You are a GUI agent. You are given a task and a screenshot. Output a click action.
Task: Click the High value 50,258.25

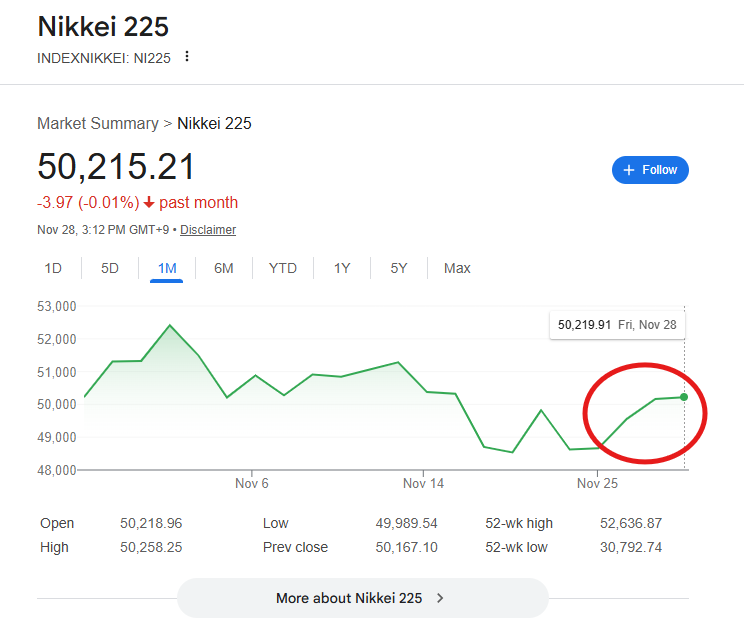pyautogui.click(x=151, y=547)
